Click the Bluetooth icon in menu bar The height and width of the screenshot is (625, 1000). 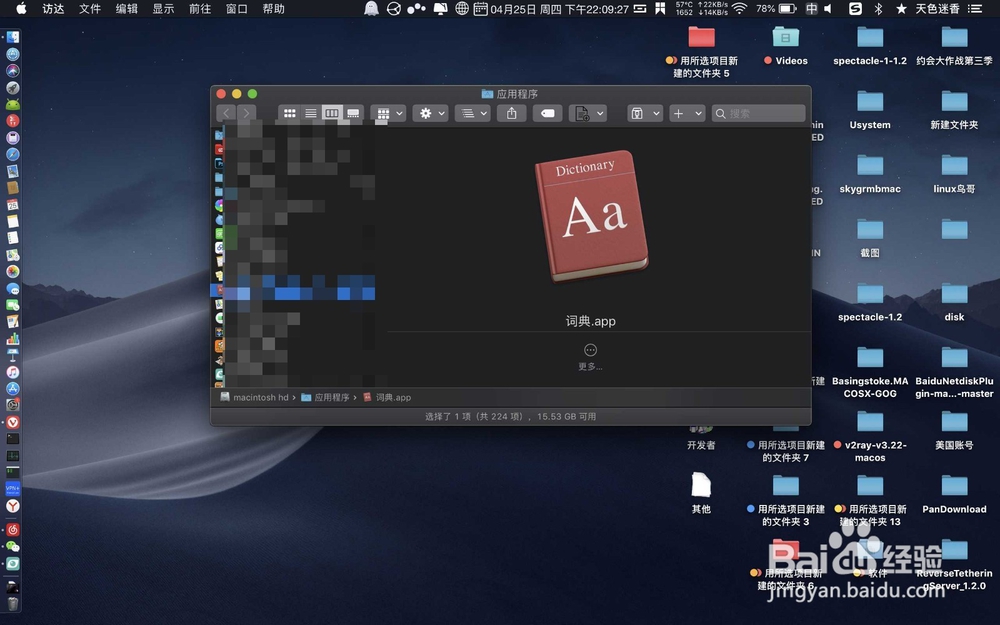(878, 8)
